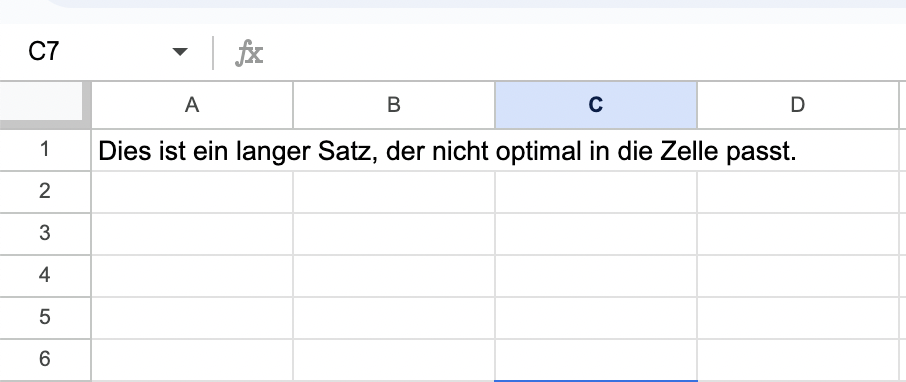Select row 2 header
The height and width of the screenshot is (382, 906).
pos(45,192)
